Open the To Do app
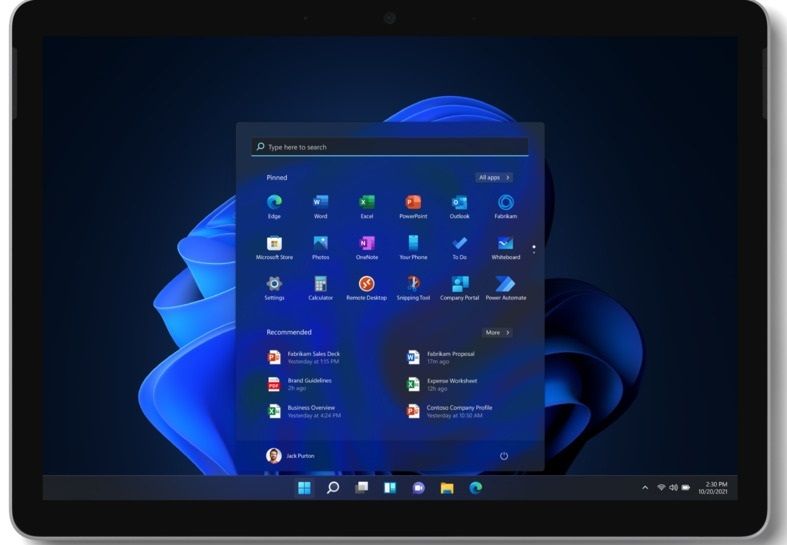This screenshot has height=545, width=787. [459, 247]
